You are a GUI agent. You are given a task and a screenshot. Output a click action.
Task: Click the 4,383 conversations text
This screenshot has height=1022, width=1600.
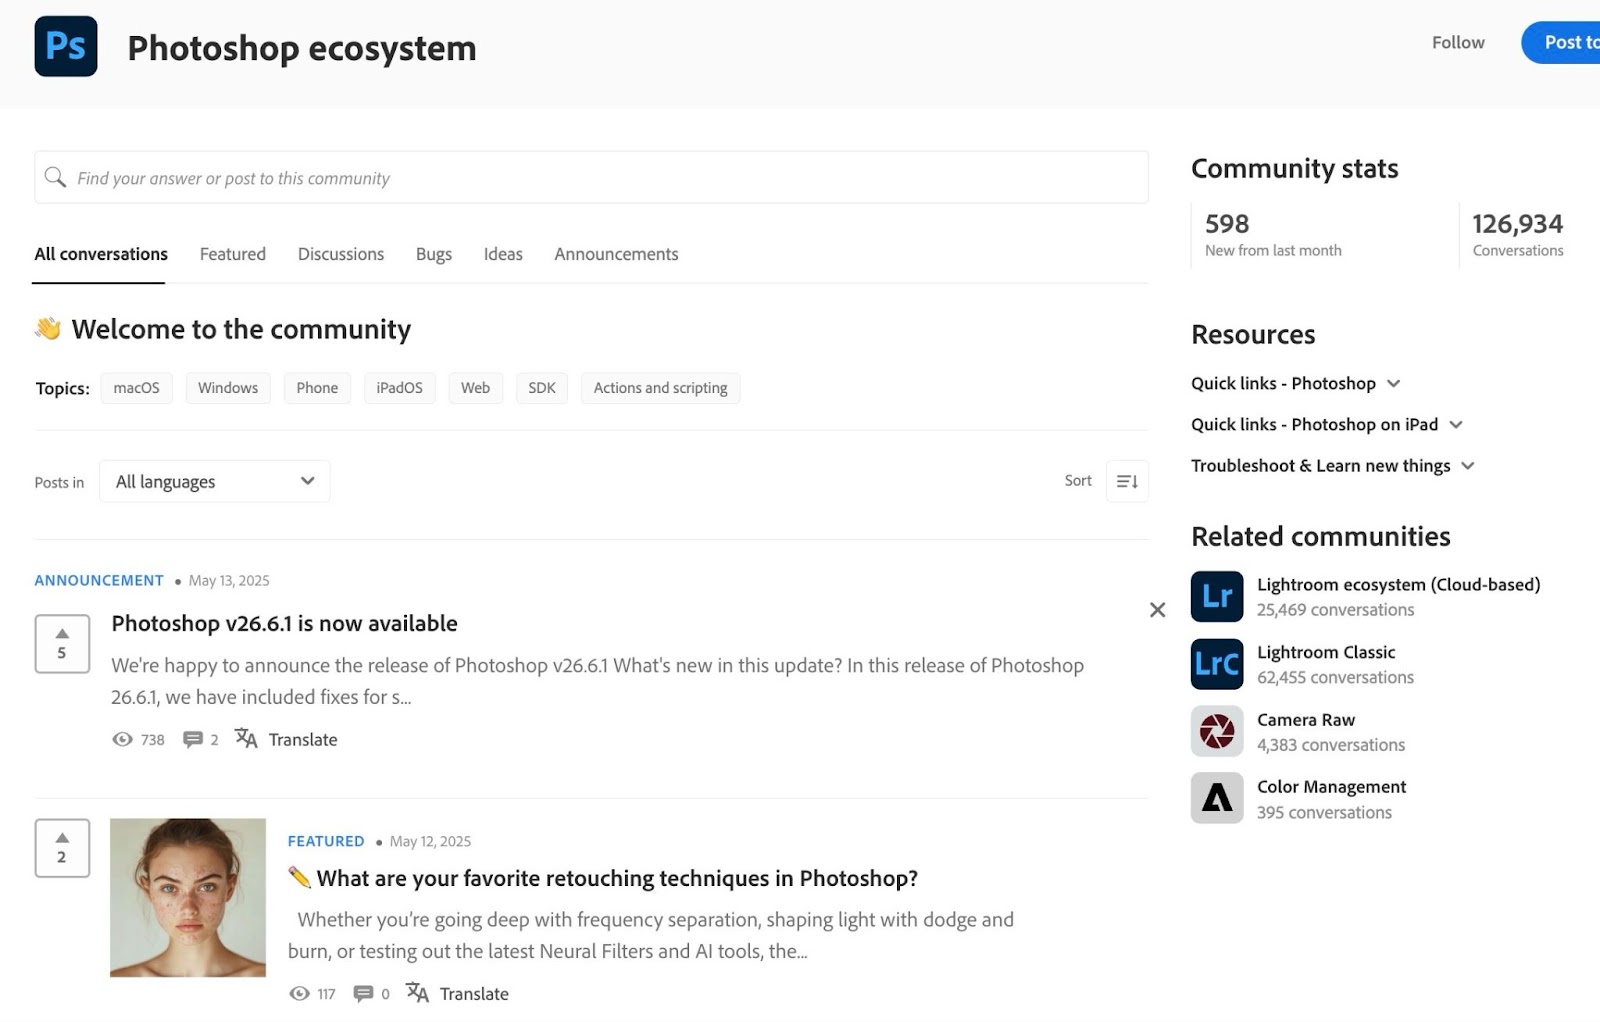[x=1331, y=744]
